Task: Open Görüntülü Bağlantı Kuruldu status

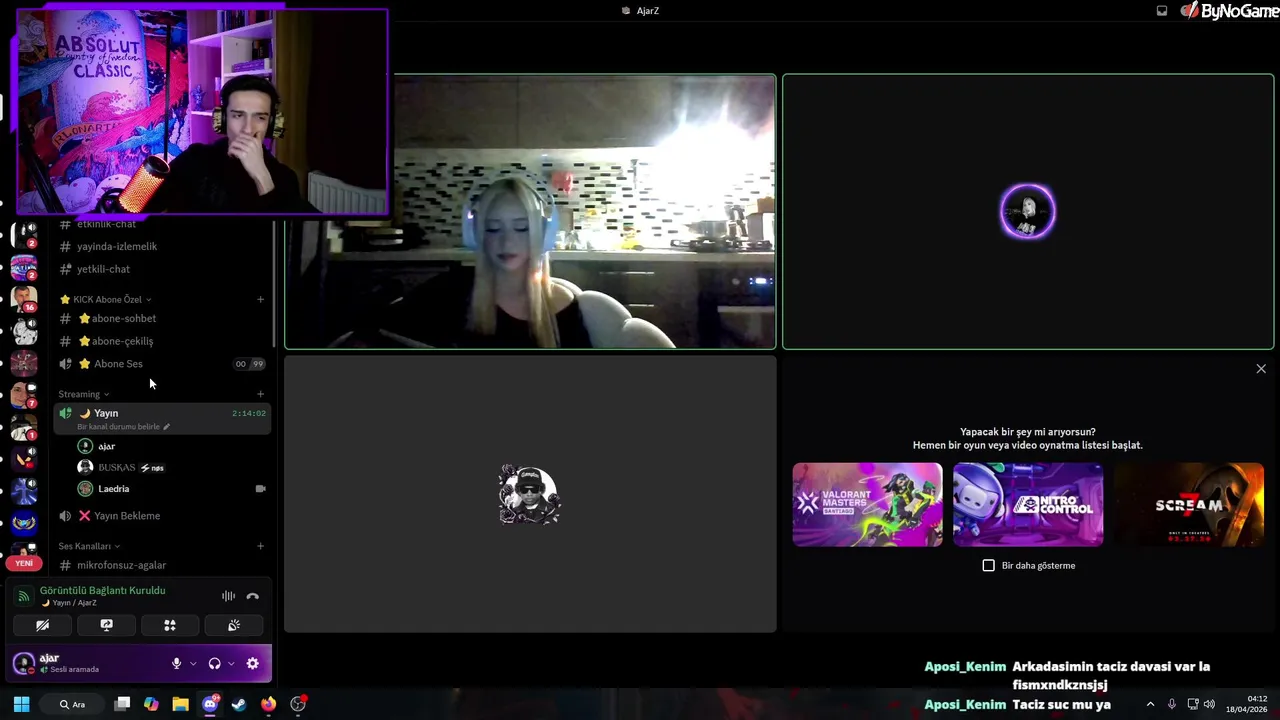Action: (103, 590)
